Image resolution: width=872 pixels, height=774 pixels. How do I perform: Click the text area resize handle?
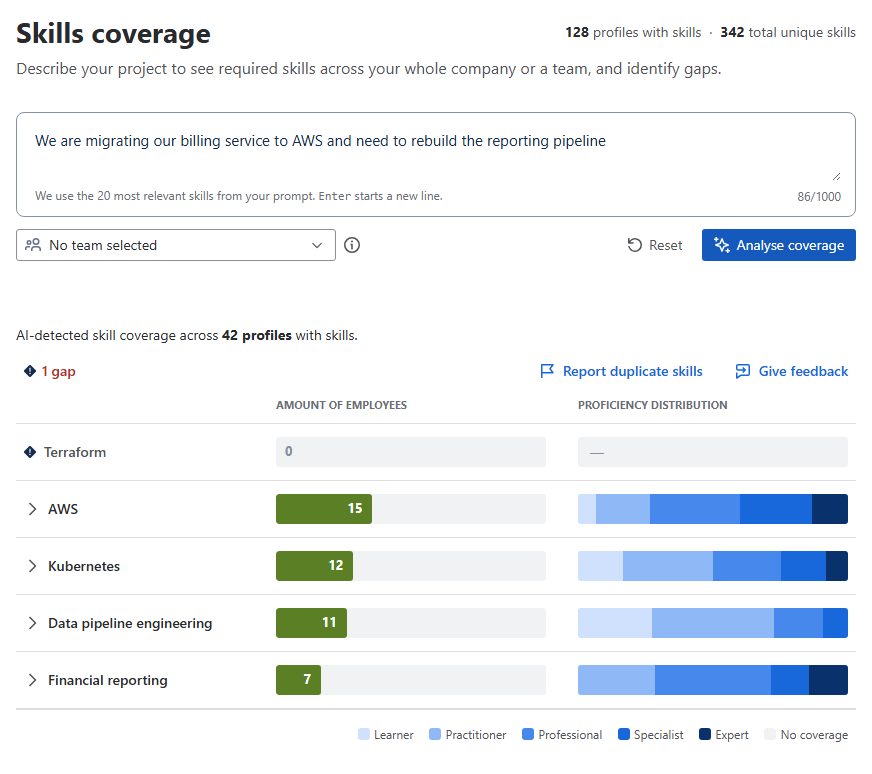(x=836, y=177)
